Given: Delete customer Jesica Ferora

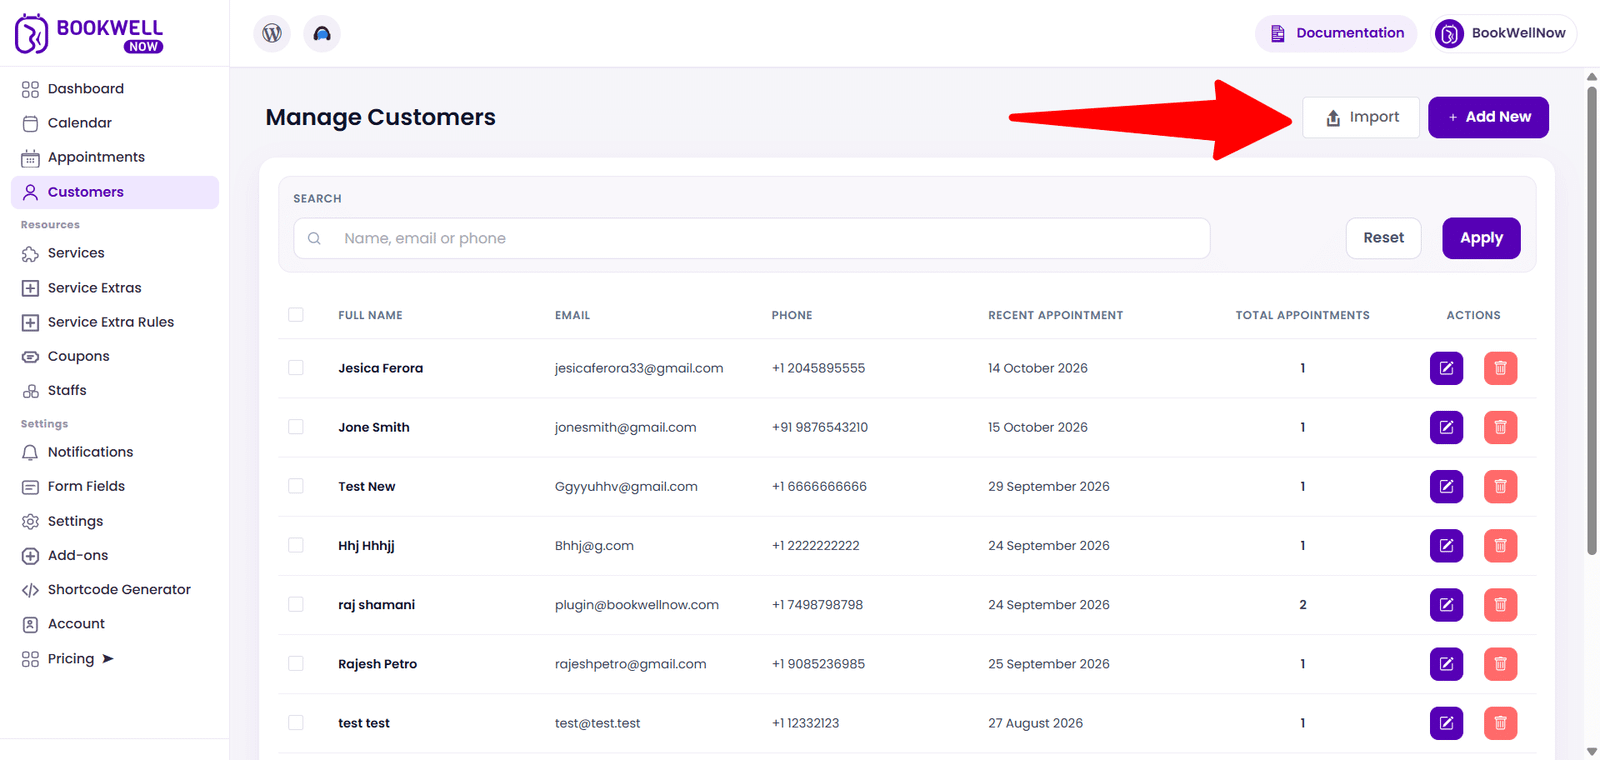Looking at the screenshot, I should (x=1500, y=368).
